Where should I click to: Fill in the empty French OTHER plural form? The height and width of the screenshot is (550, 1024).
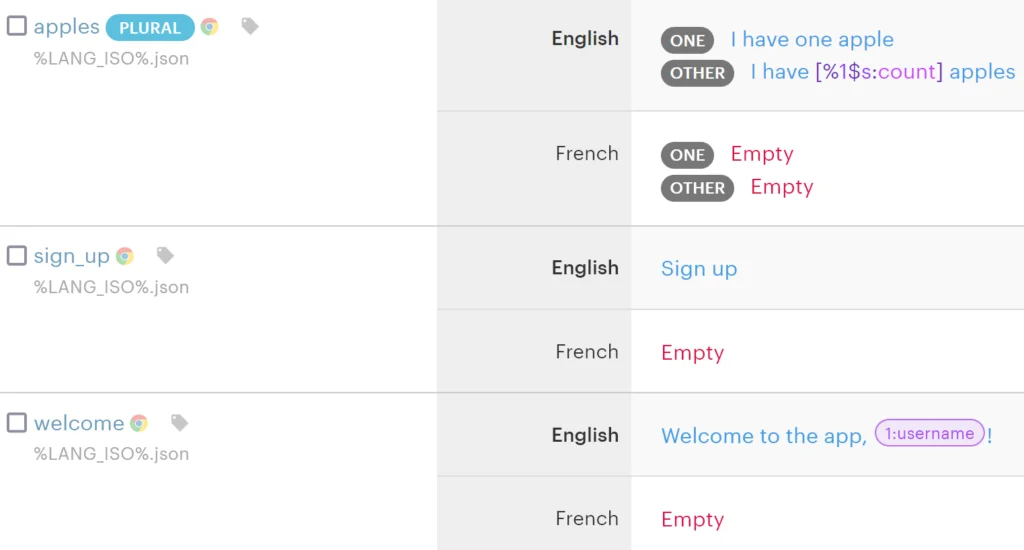781,187
